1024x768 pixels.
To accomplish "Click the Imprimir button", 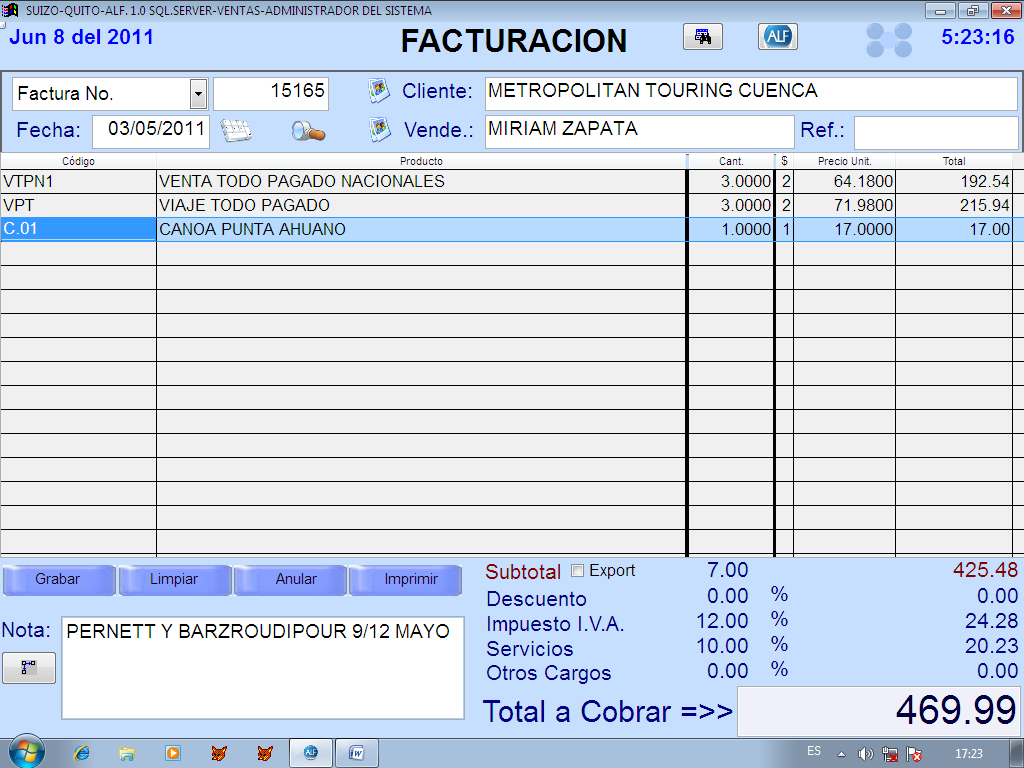I will click(408, 579).
